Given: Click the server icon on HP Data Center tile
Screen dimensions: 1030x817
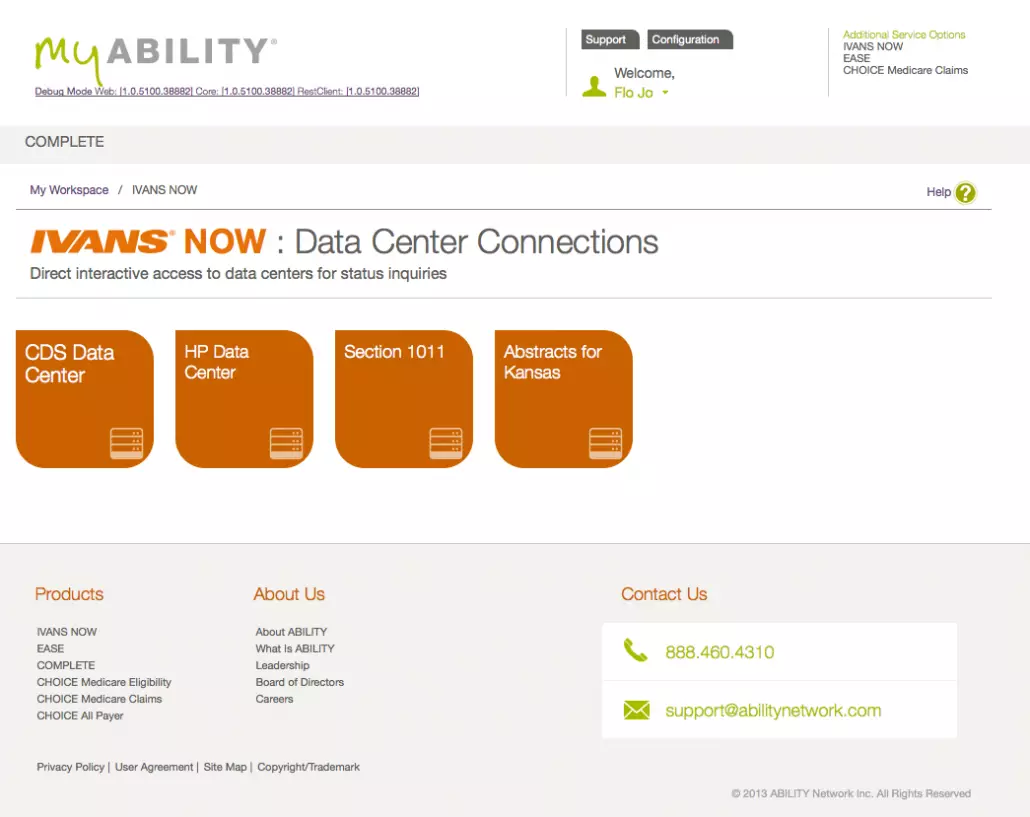Looking at the screenshot, I should pyautogui.click(x=286, y=443).
